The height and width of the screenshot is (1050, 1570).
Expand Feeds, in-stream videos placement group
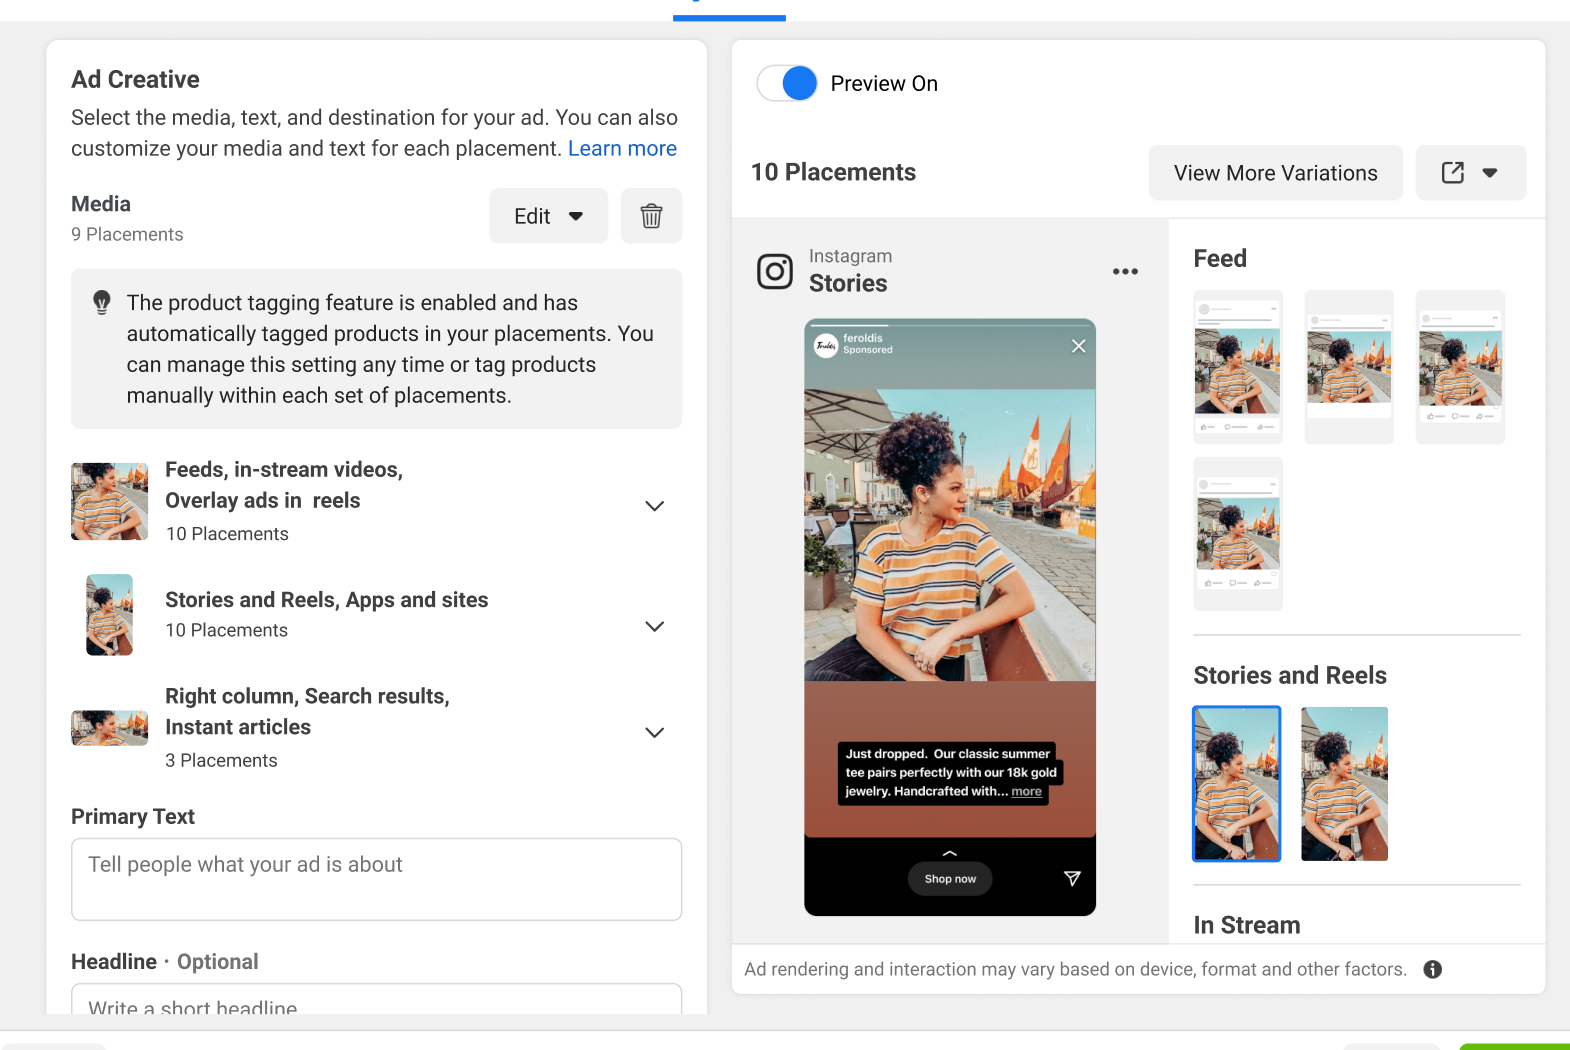[x=654, y=506]
